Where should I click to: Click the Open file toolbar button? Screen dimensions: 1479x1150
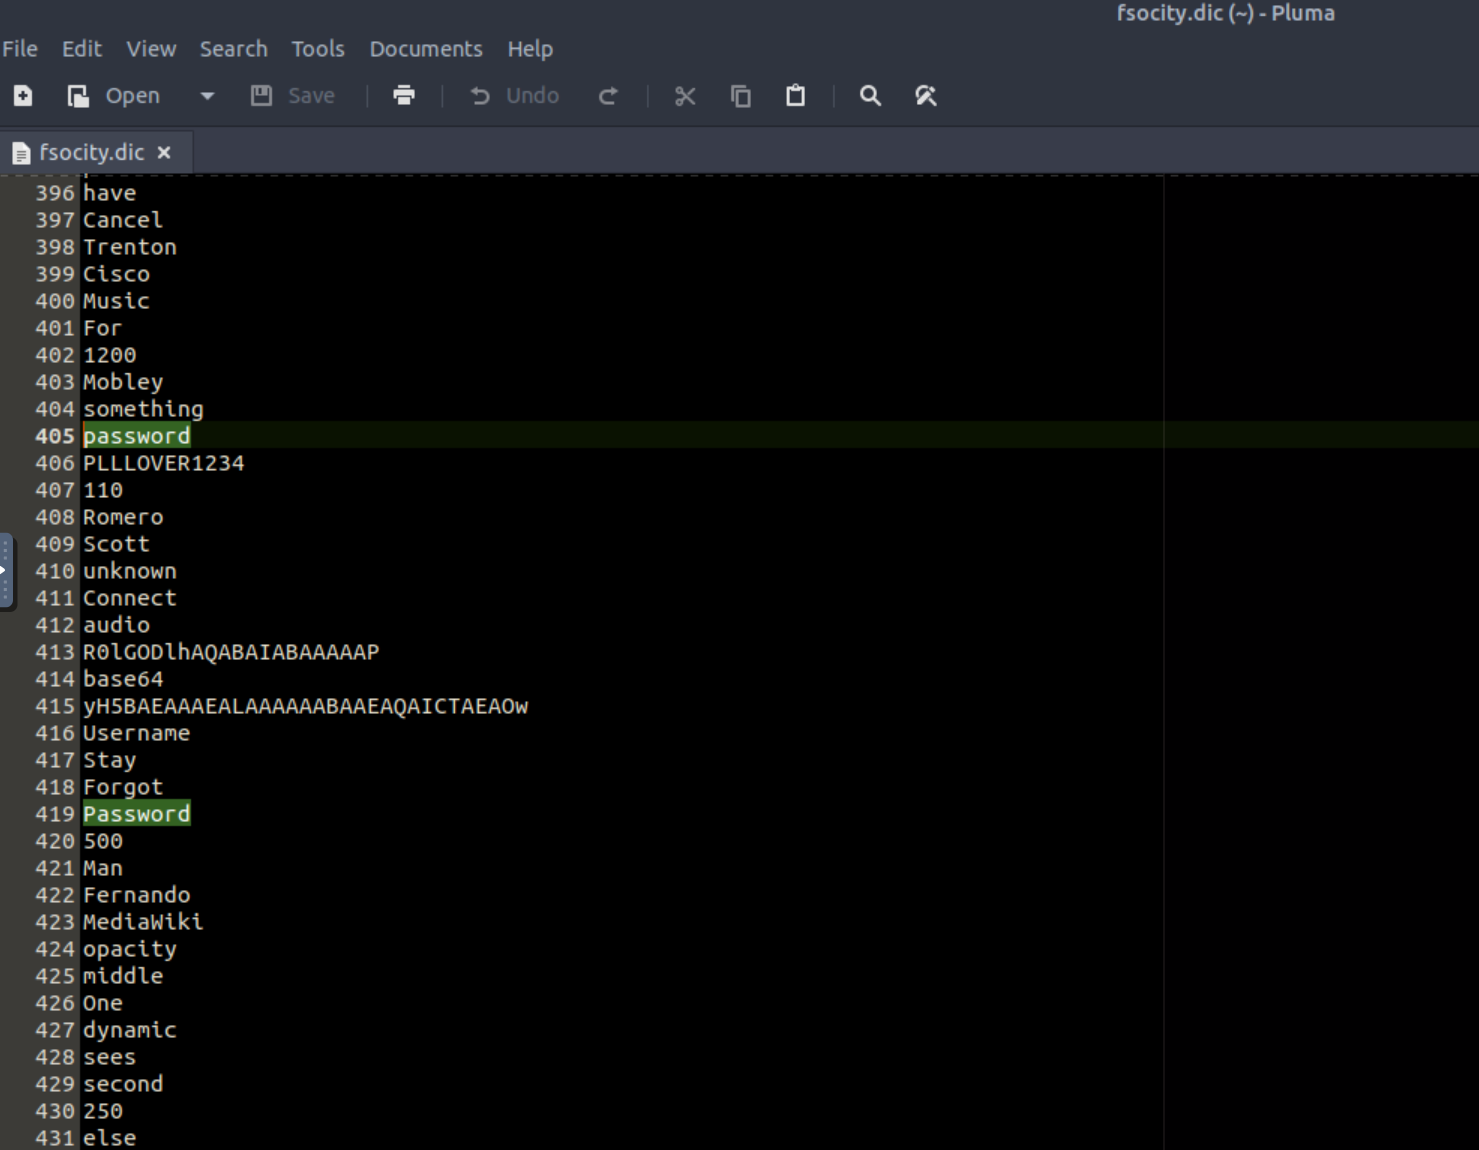(113, 96)
